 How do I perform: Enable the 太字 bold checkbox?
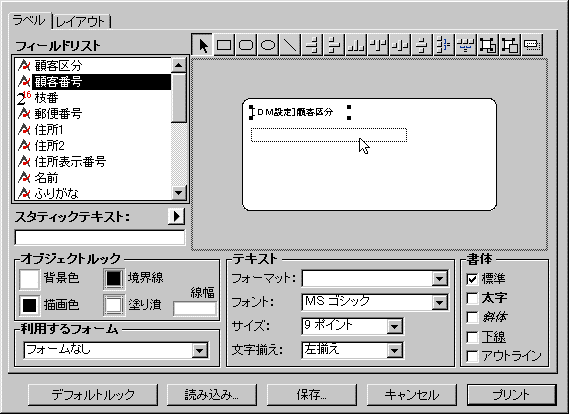coord(472,298)
